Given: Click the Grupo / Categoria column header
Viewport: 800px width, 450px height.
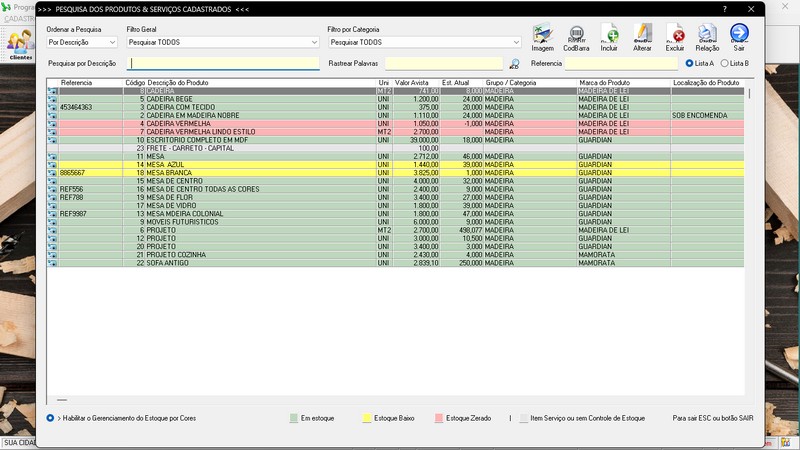Looking at the screenshot, I should tap(511, 83).
